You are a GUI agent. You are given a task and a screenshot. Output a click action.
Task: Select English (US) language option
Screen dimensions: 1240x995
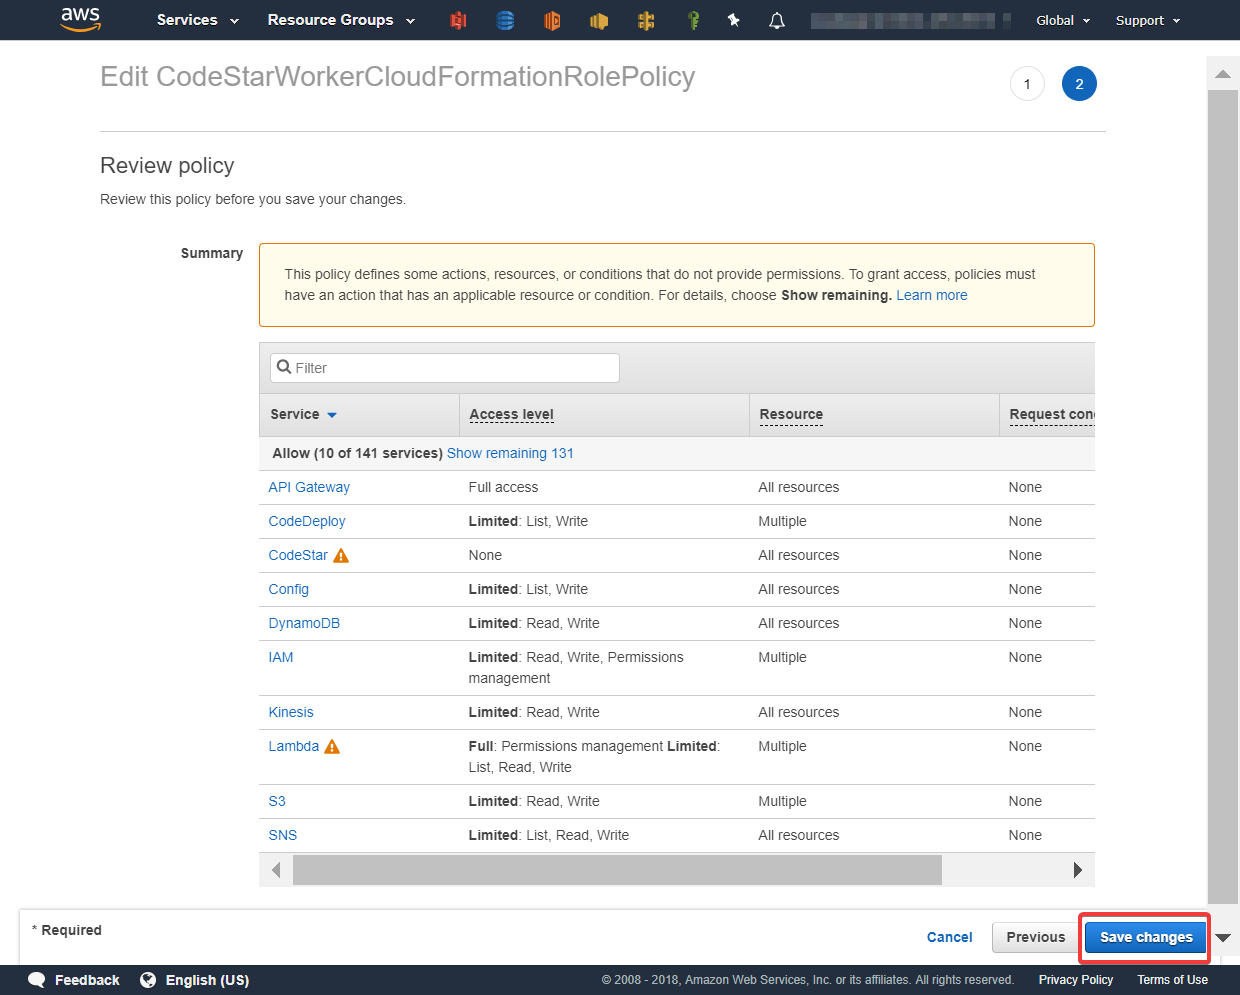(x=207, y=980)
